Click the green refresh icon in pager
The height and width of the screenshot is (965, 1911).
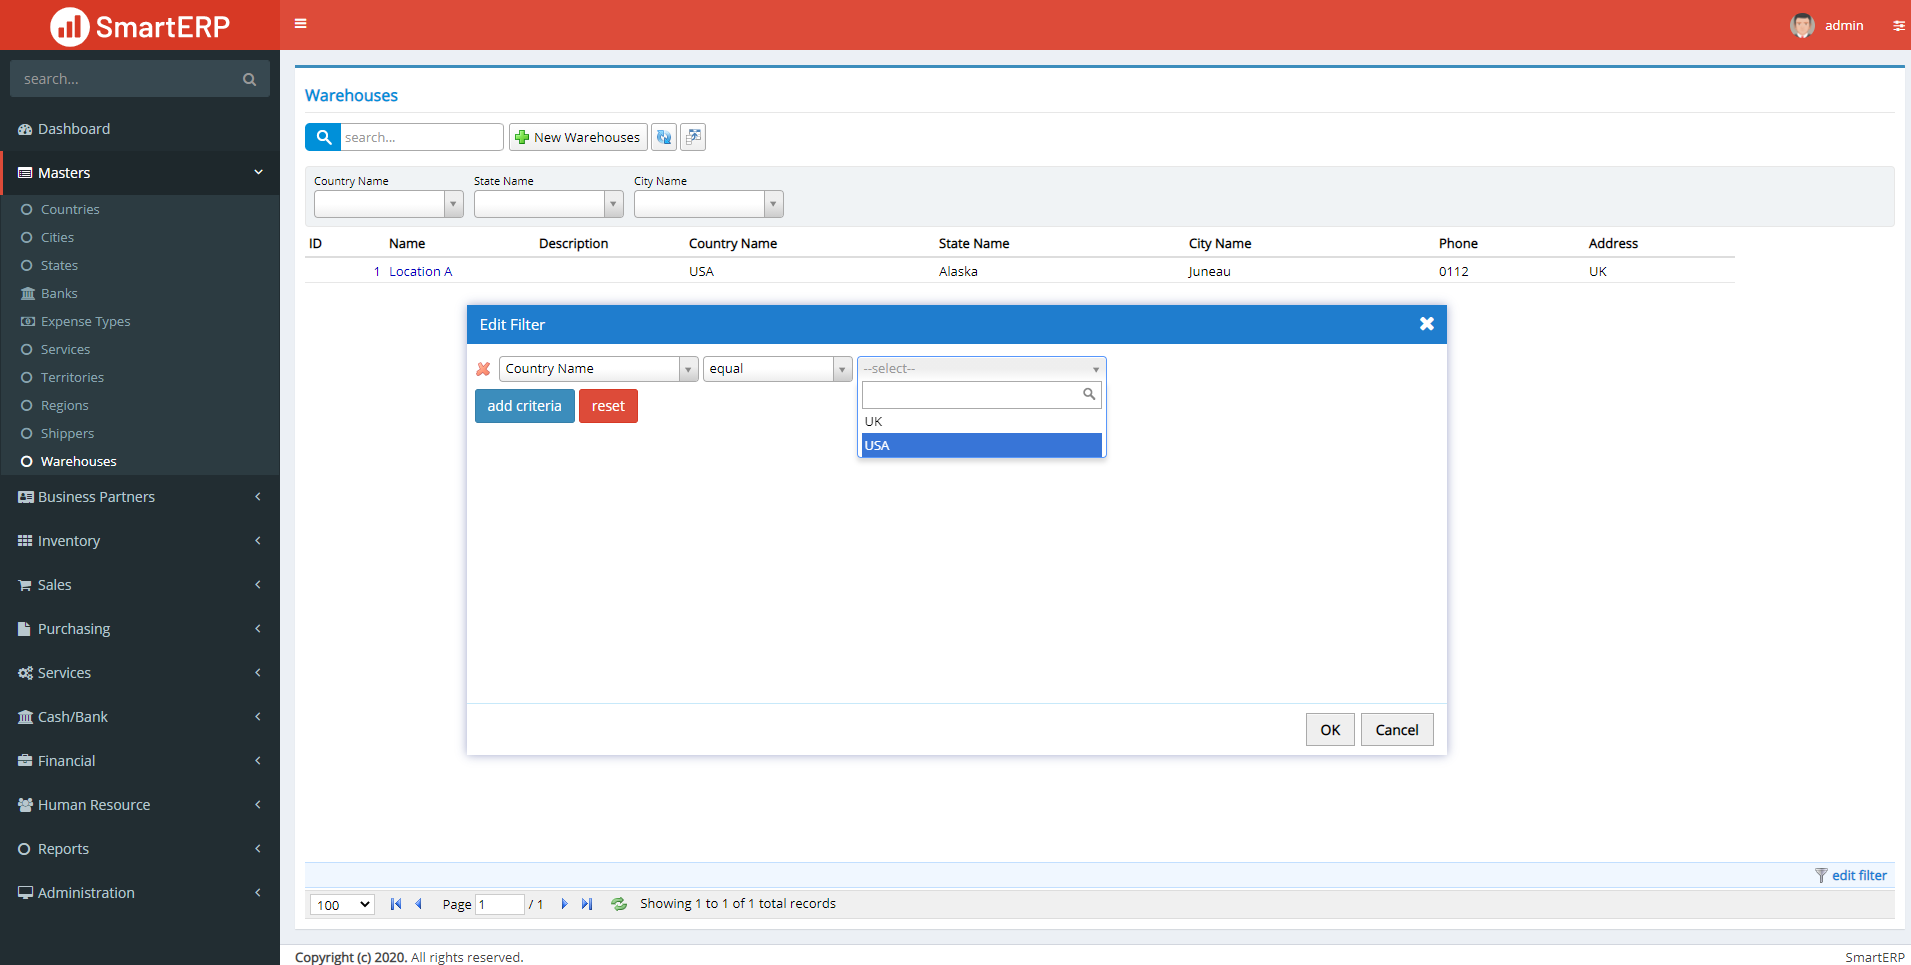coord(619,904)
